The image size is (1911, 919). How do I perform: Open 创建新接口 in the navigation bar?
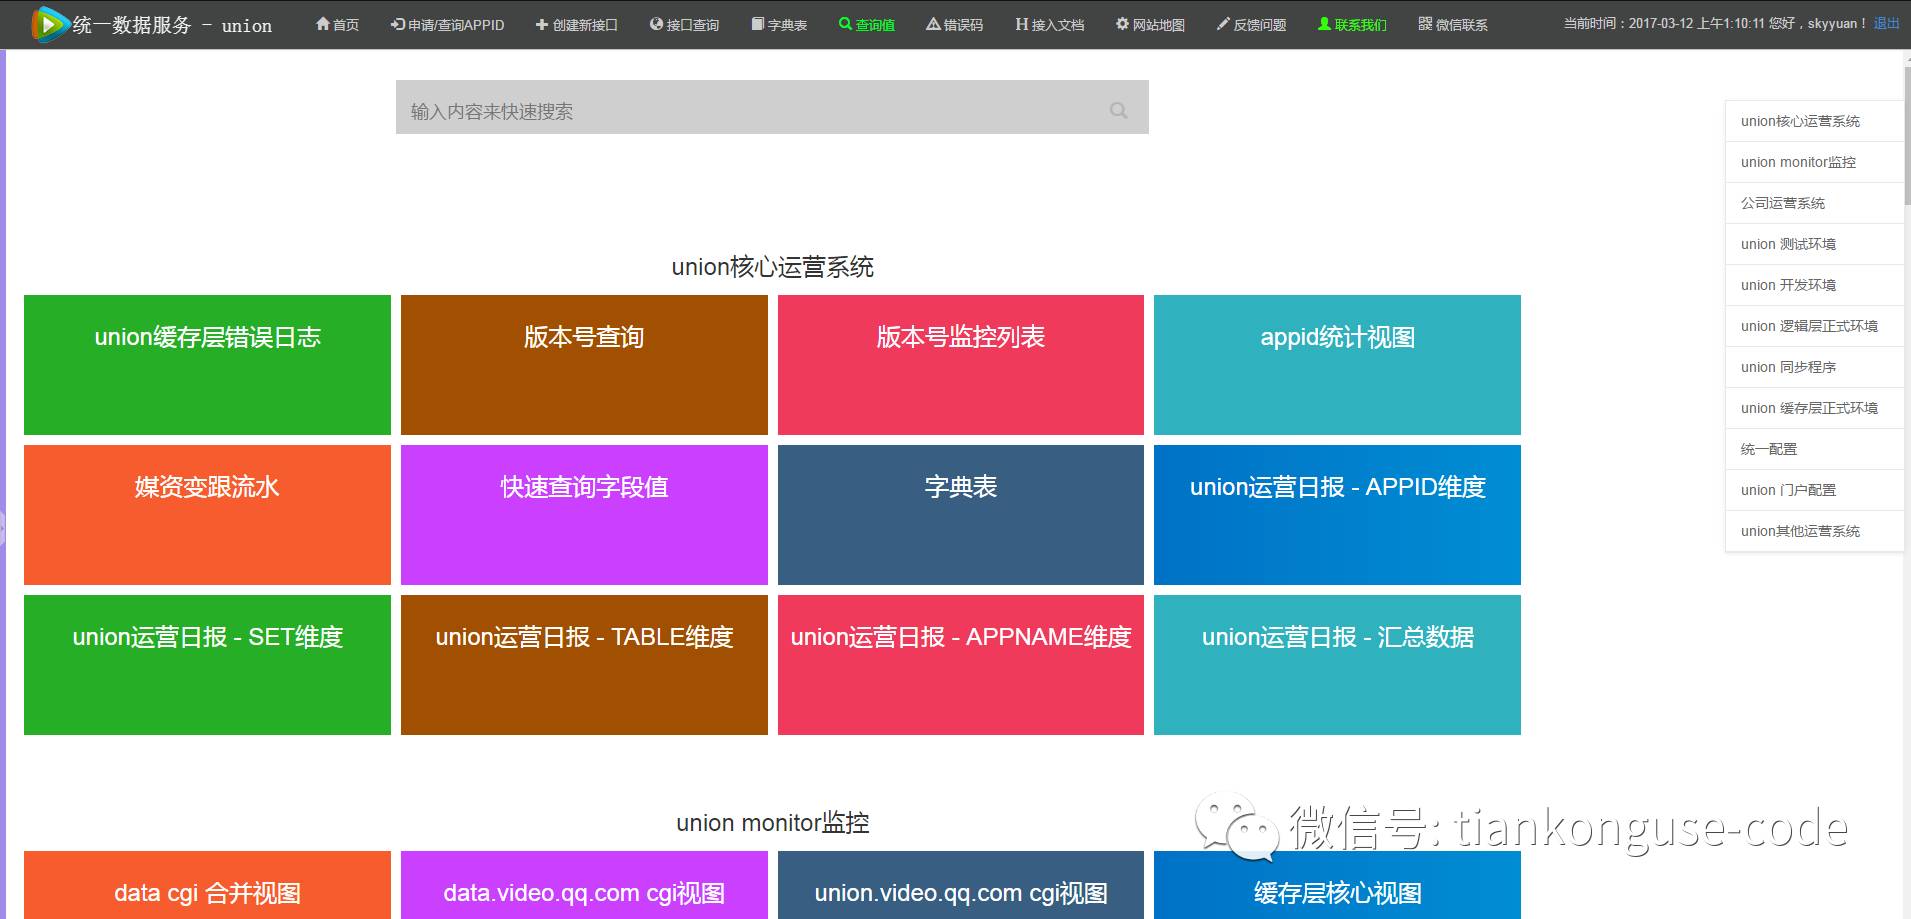576,24
